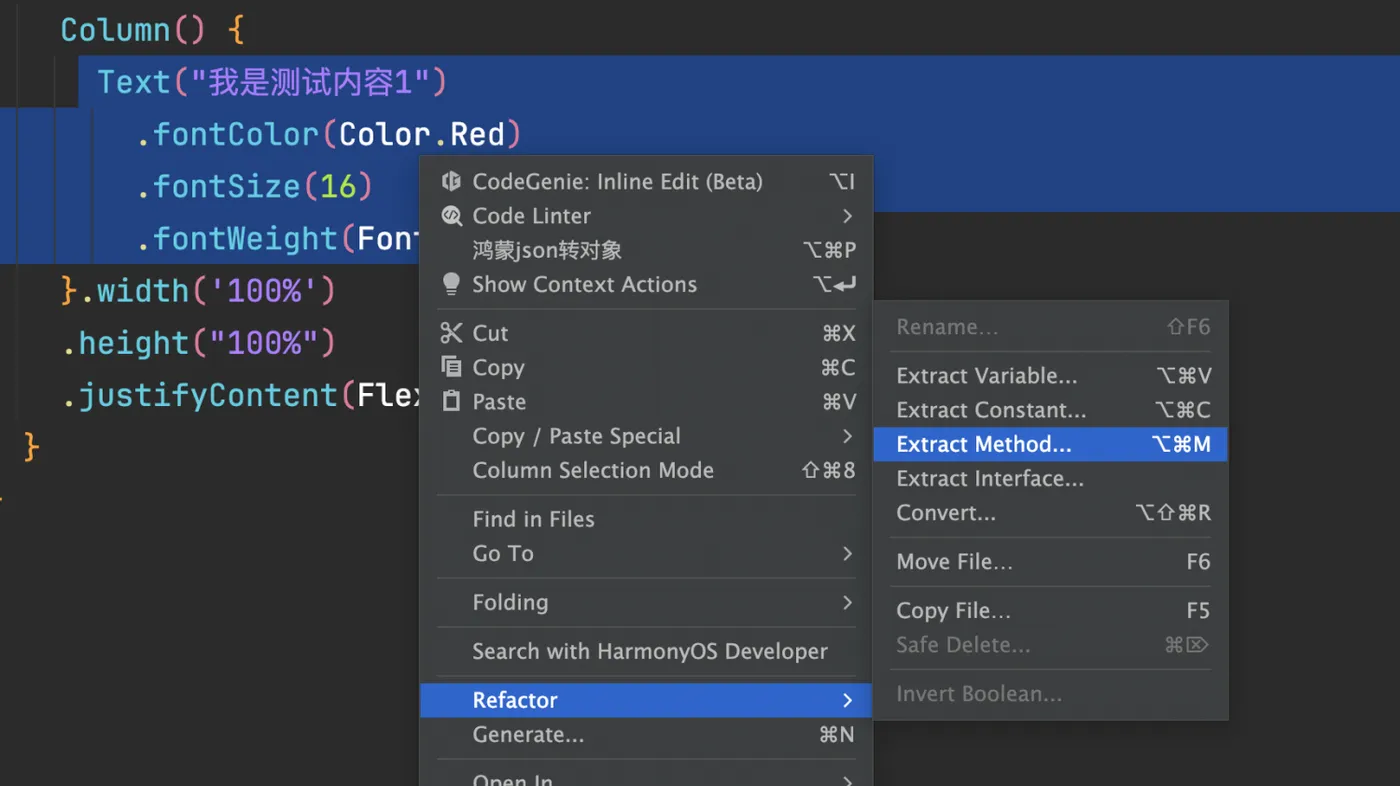
Task: Open the Go To submenu chevron
Action: pyautogui.click(x=847, y=553)
